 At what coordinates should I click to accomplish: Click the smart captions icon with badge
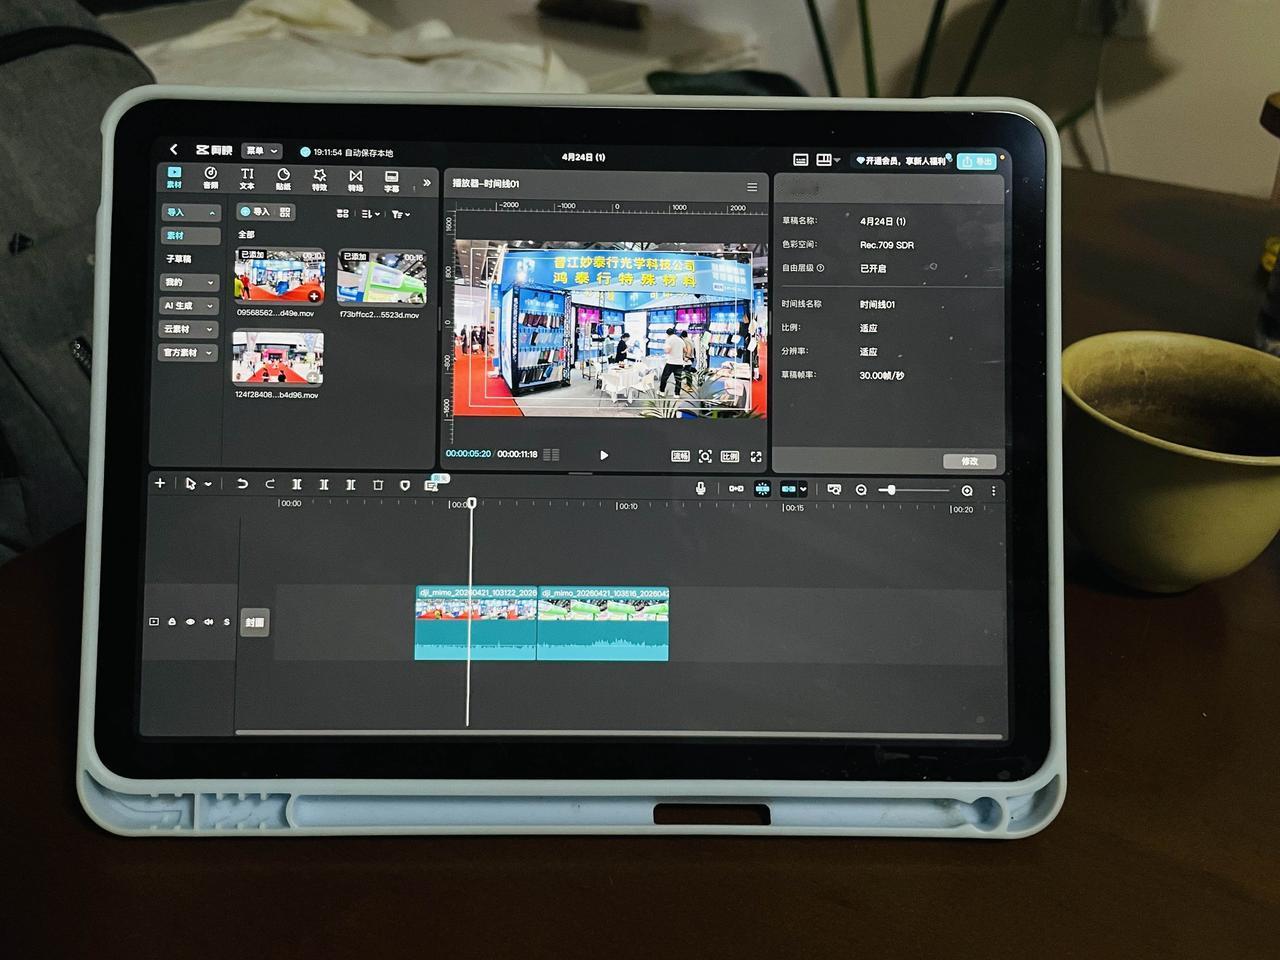[x=432, y=485]
